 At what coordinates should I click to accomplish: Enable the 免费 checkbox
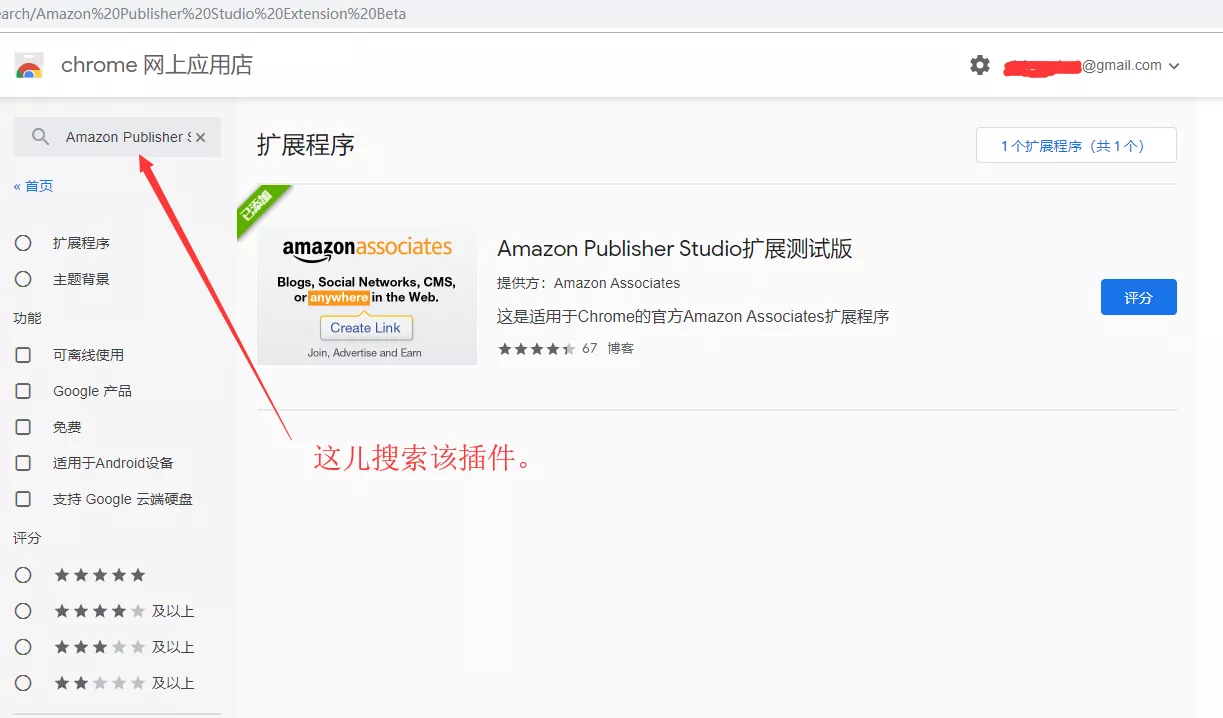pos(23,427)
